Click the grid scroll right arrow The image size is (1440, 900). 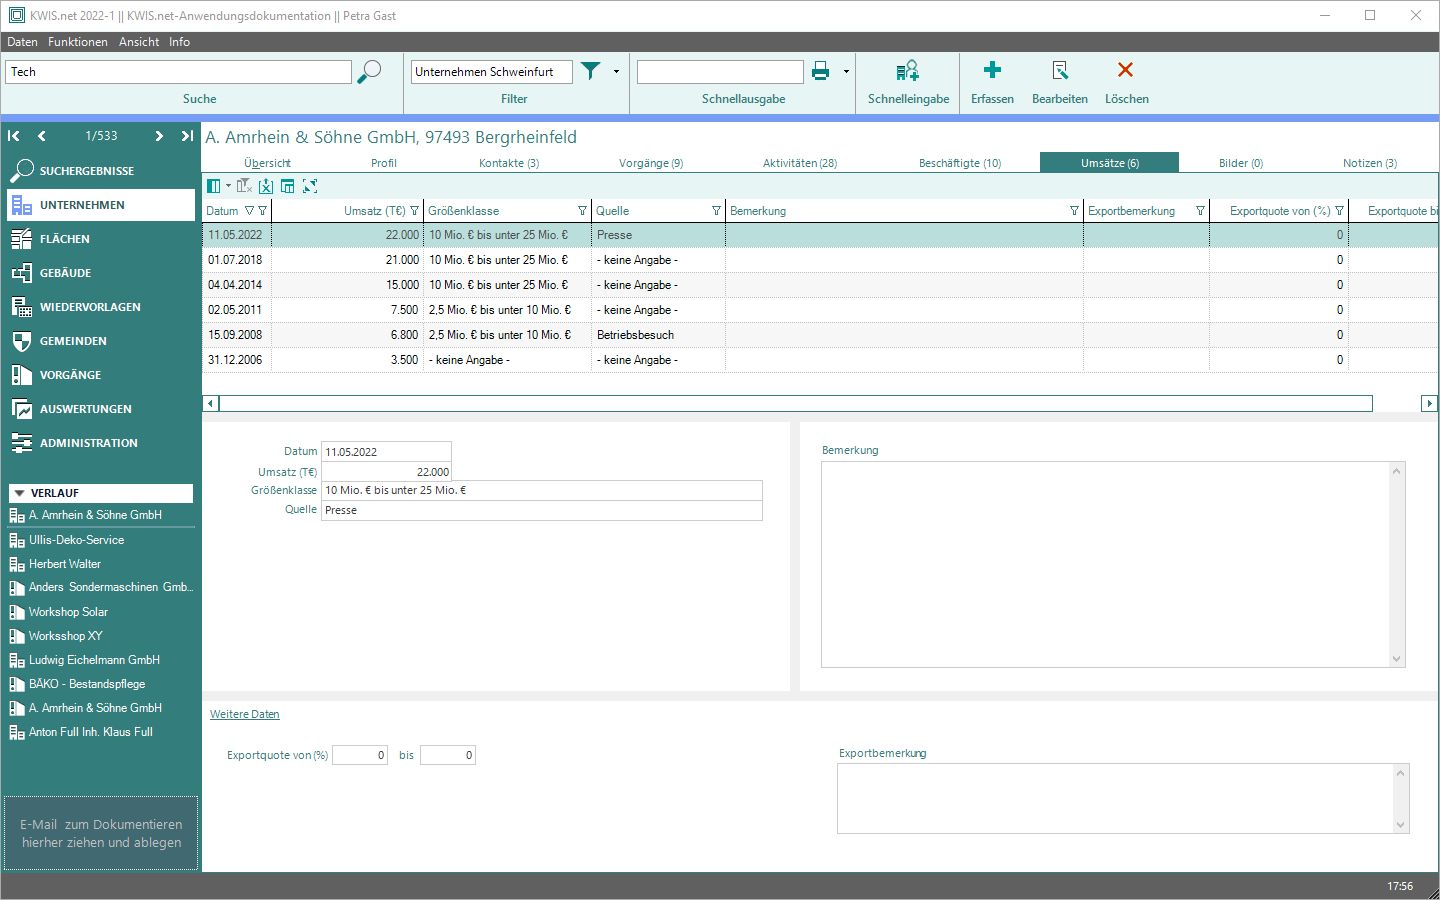(x=1429, y=403)
